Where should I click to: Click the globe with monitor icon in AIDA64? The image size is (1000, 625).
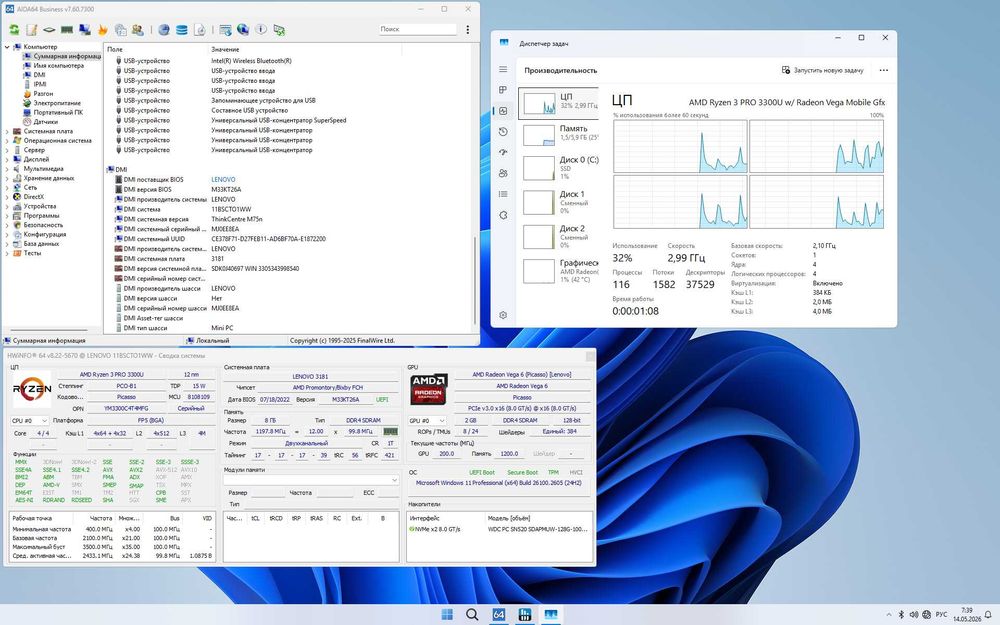[x=243, y=29]
